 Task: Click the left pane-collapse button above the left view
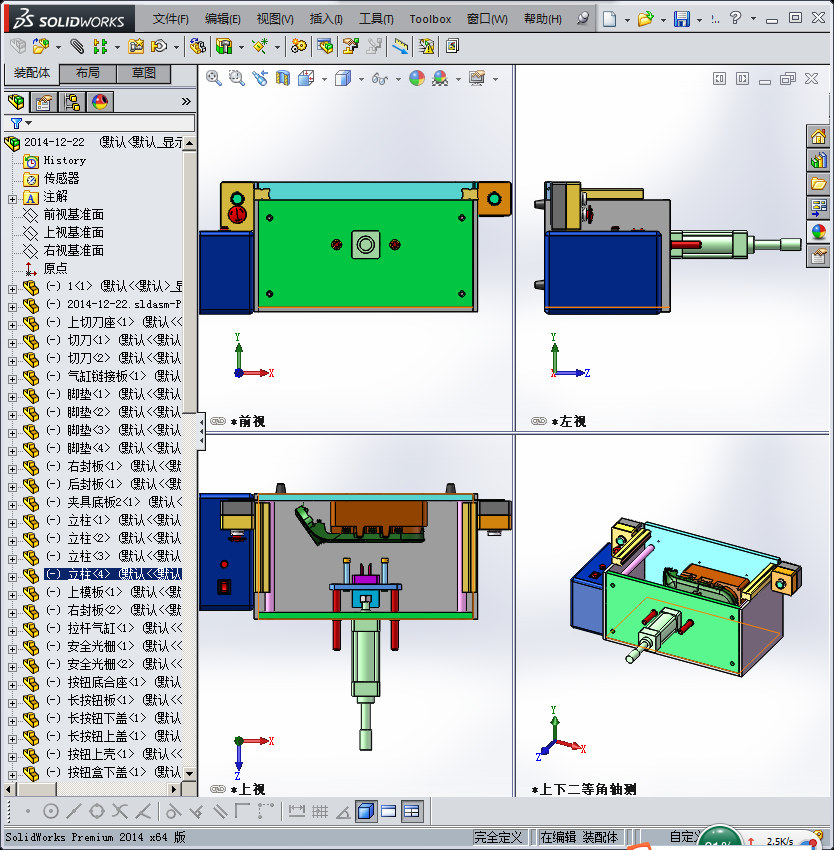coord(719,79)
